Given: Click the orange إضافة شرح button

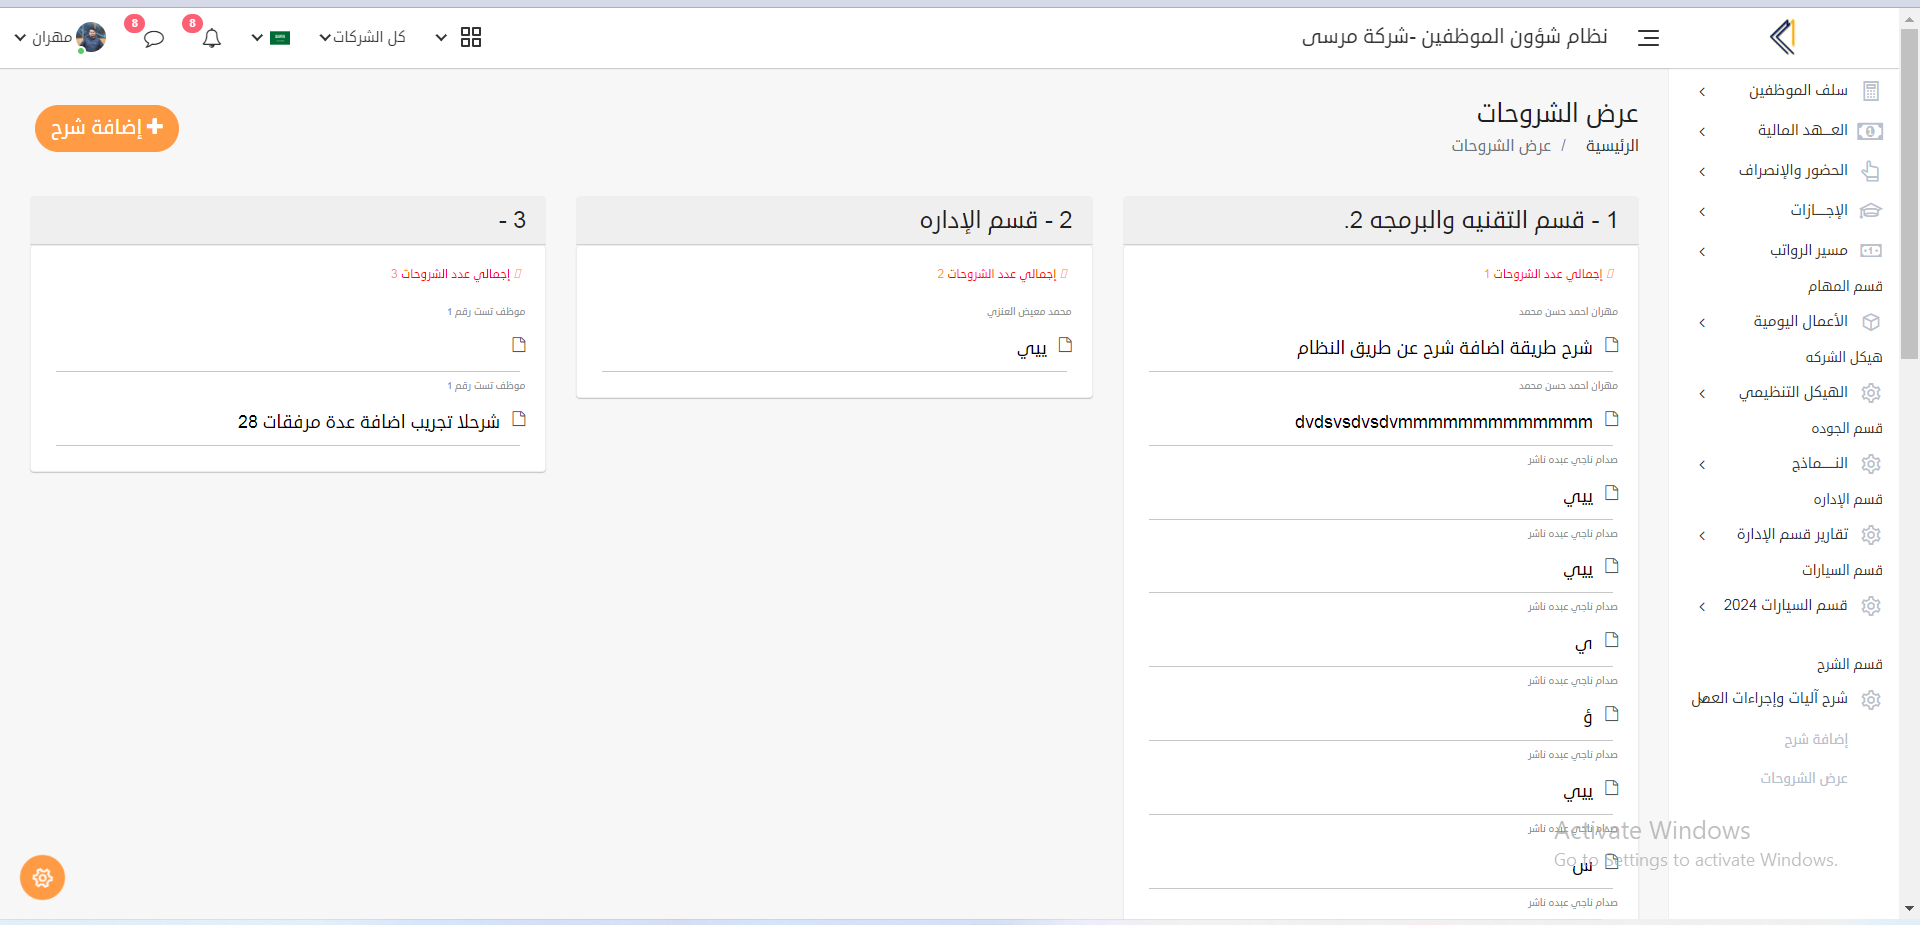Looking at the screenshot, I should (x=107, y=128).
